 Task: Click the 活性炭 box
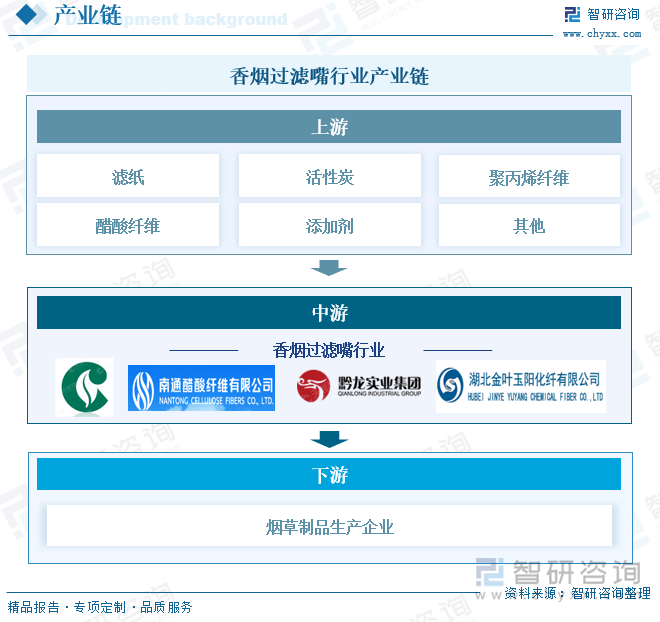pos(330,176)
